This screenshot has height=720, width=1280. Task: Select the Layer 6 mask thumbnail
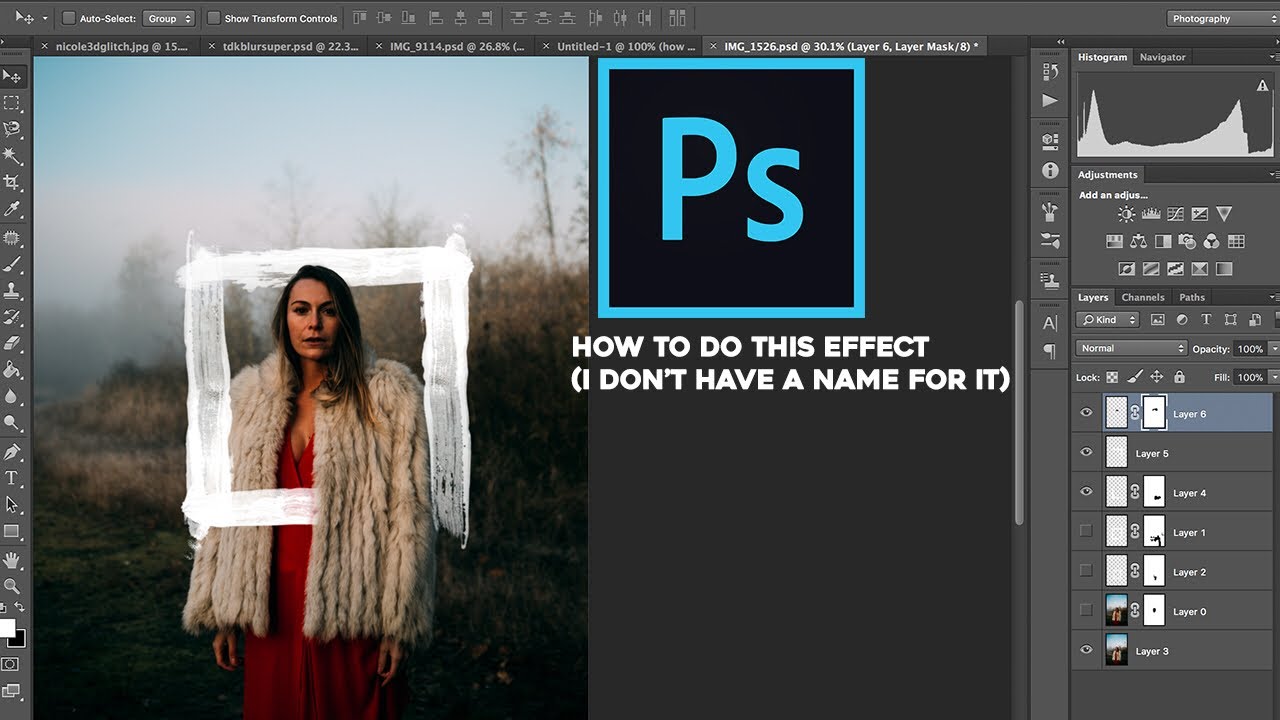[x=1154, y=413]
